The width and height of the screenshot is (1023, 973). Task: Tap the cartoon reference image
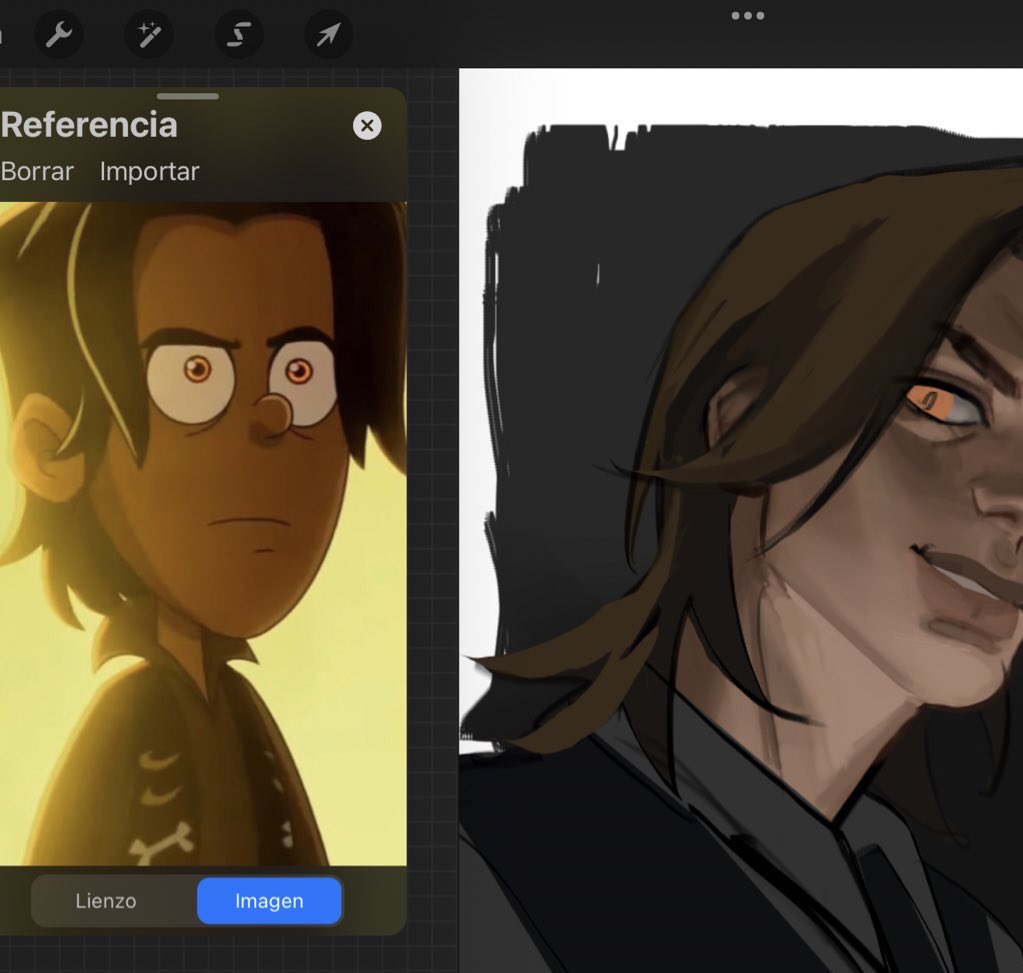click(x=203, y=534)
